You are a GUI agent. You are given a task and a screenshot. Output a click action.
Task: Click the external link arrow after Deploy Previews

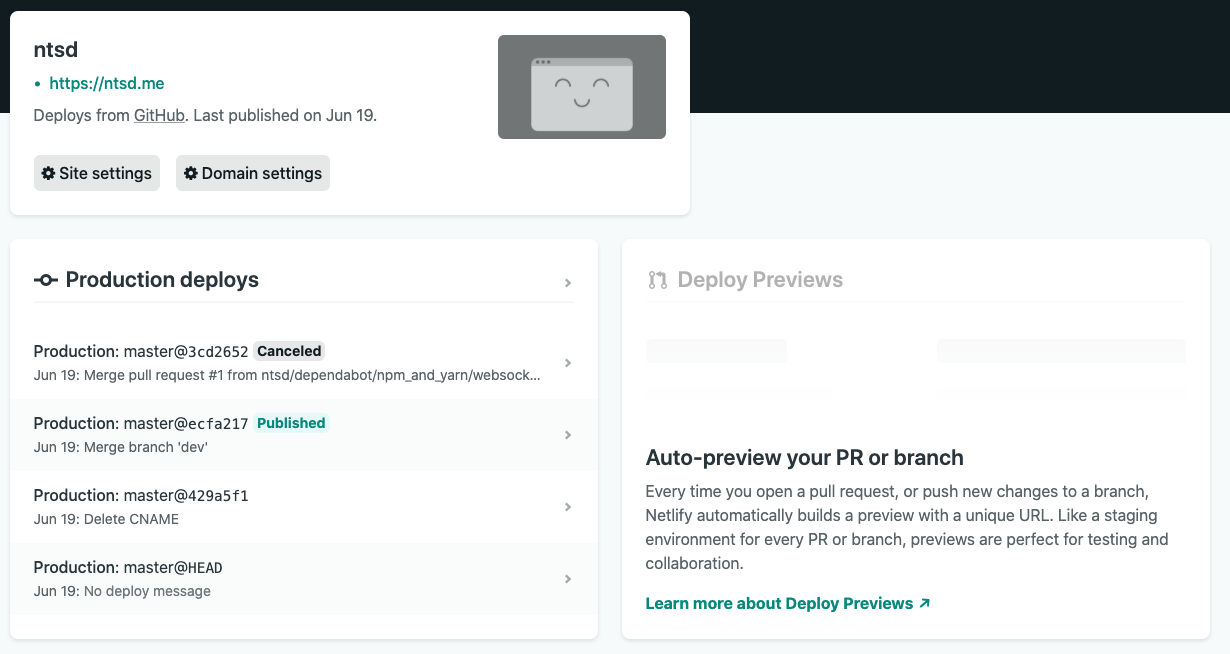[924, 603]
